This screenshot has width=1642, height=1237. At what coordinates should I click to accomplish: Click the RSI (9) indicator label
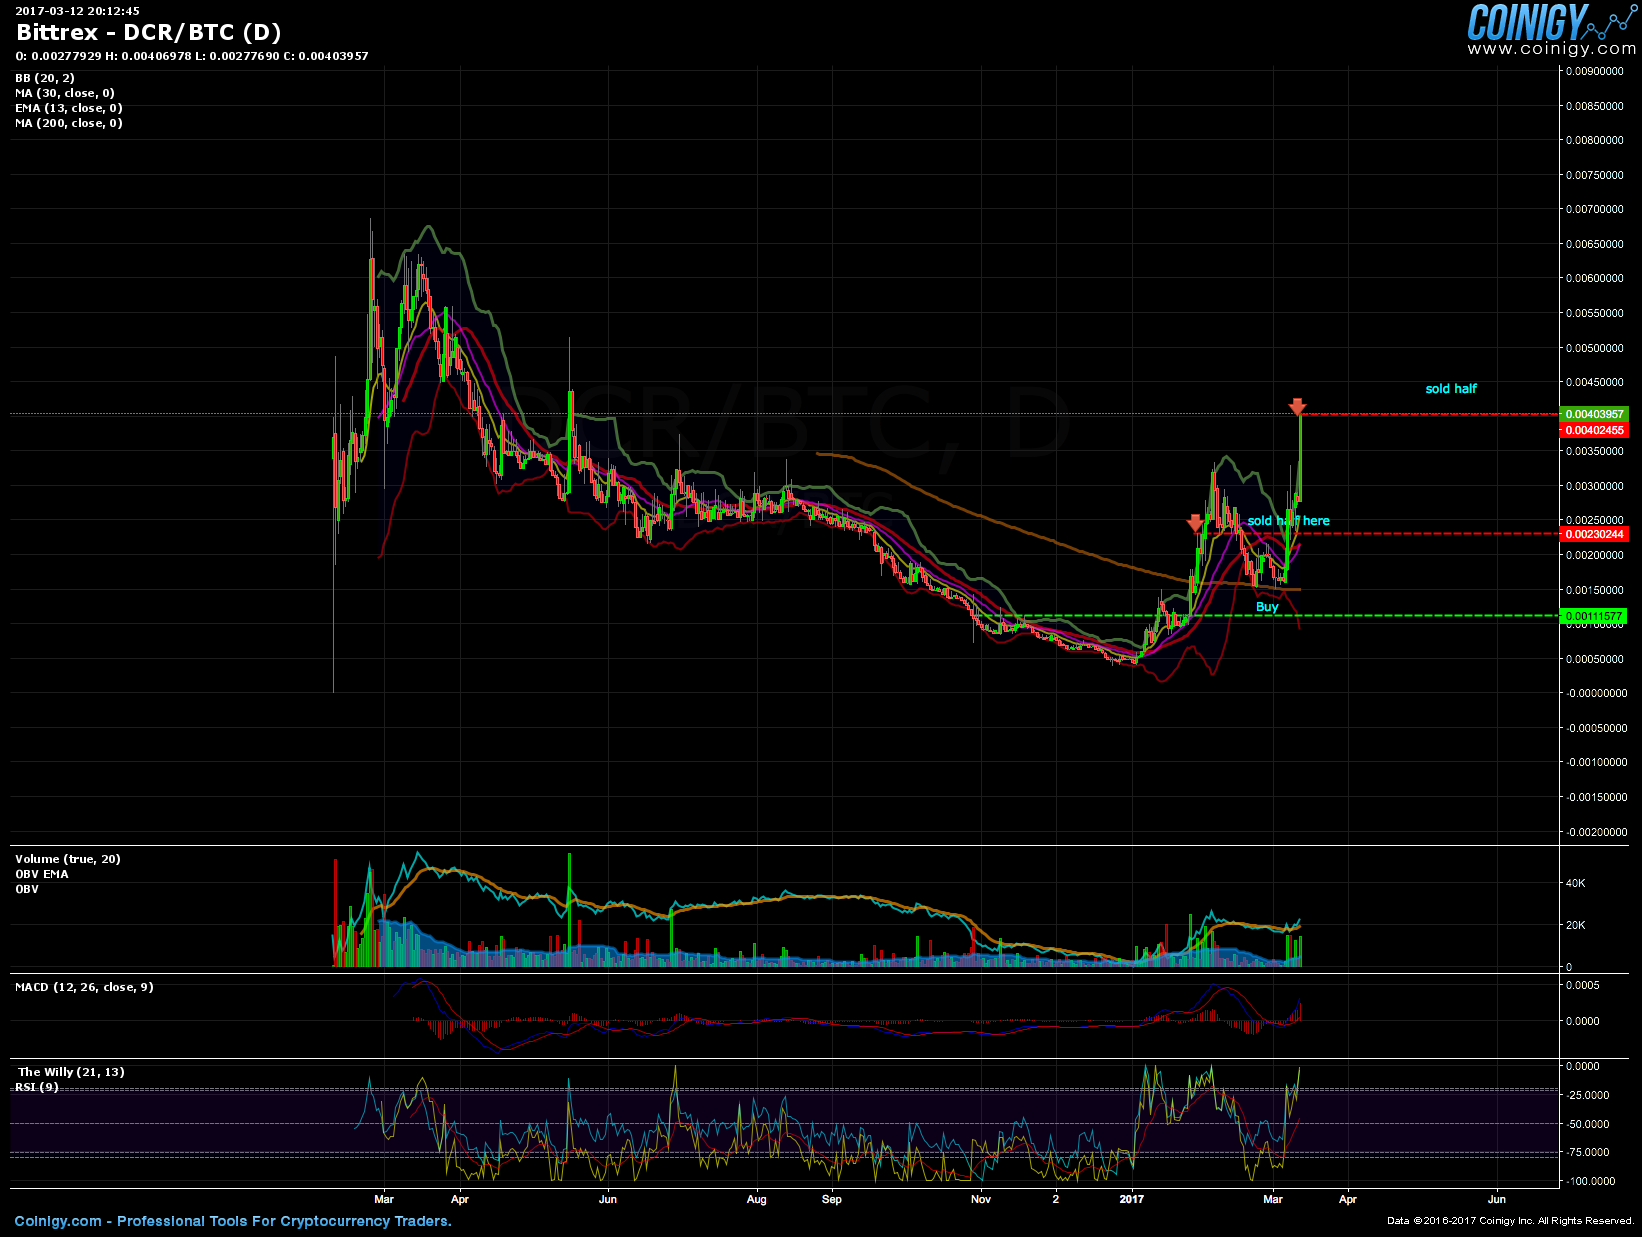(37, 1087)
